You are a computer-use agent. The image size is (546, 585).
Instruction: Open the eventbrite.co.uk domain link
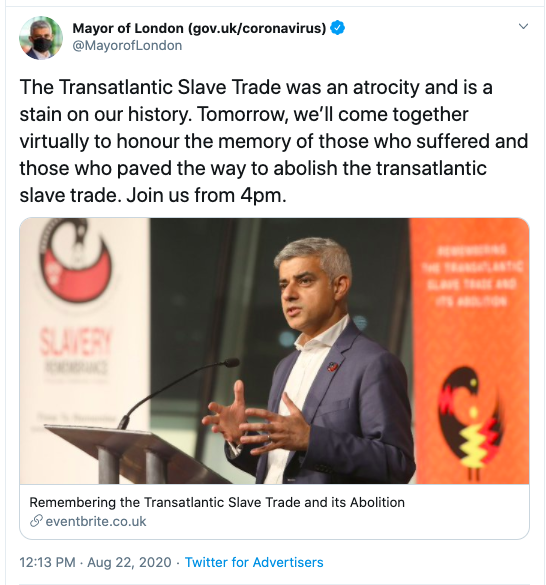coord(96,521)
